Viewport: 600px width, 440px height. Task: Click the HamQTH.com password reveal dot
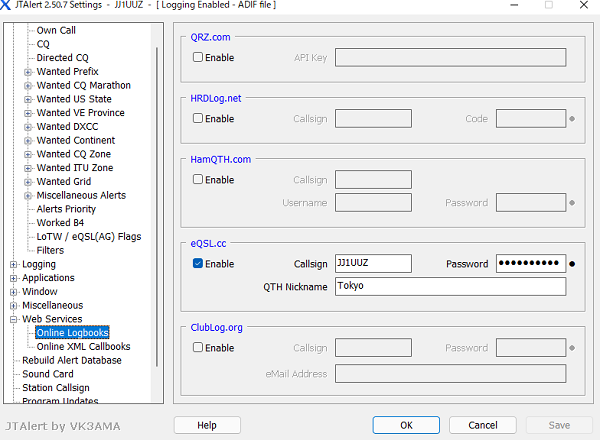pos(572,203)
